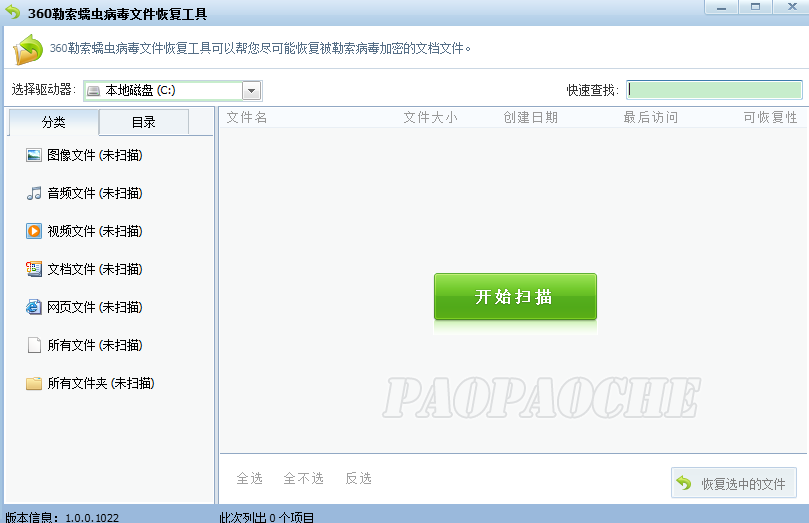
Task: Click the green arrow icon in title bar
Action: pyautogui.click(x=13, y=12)
